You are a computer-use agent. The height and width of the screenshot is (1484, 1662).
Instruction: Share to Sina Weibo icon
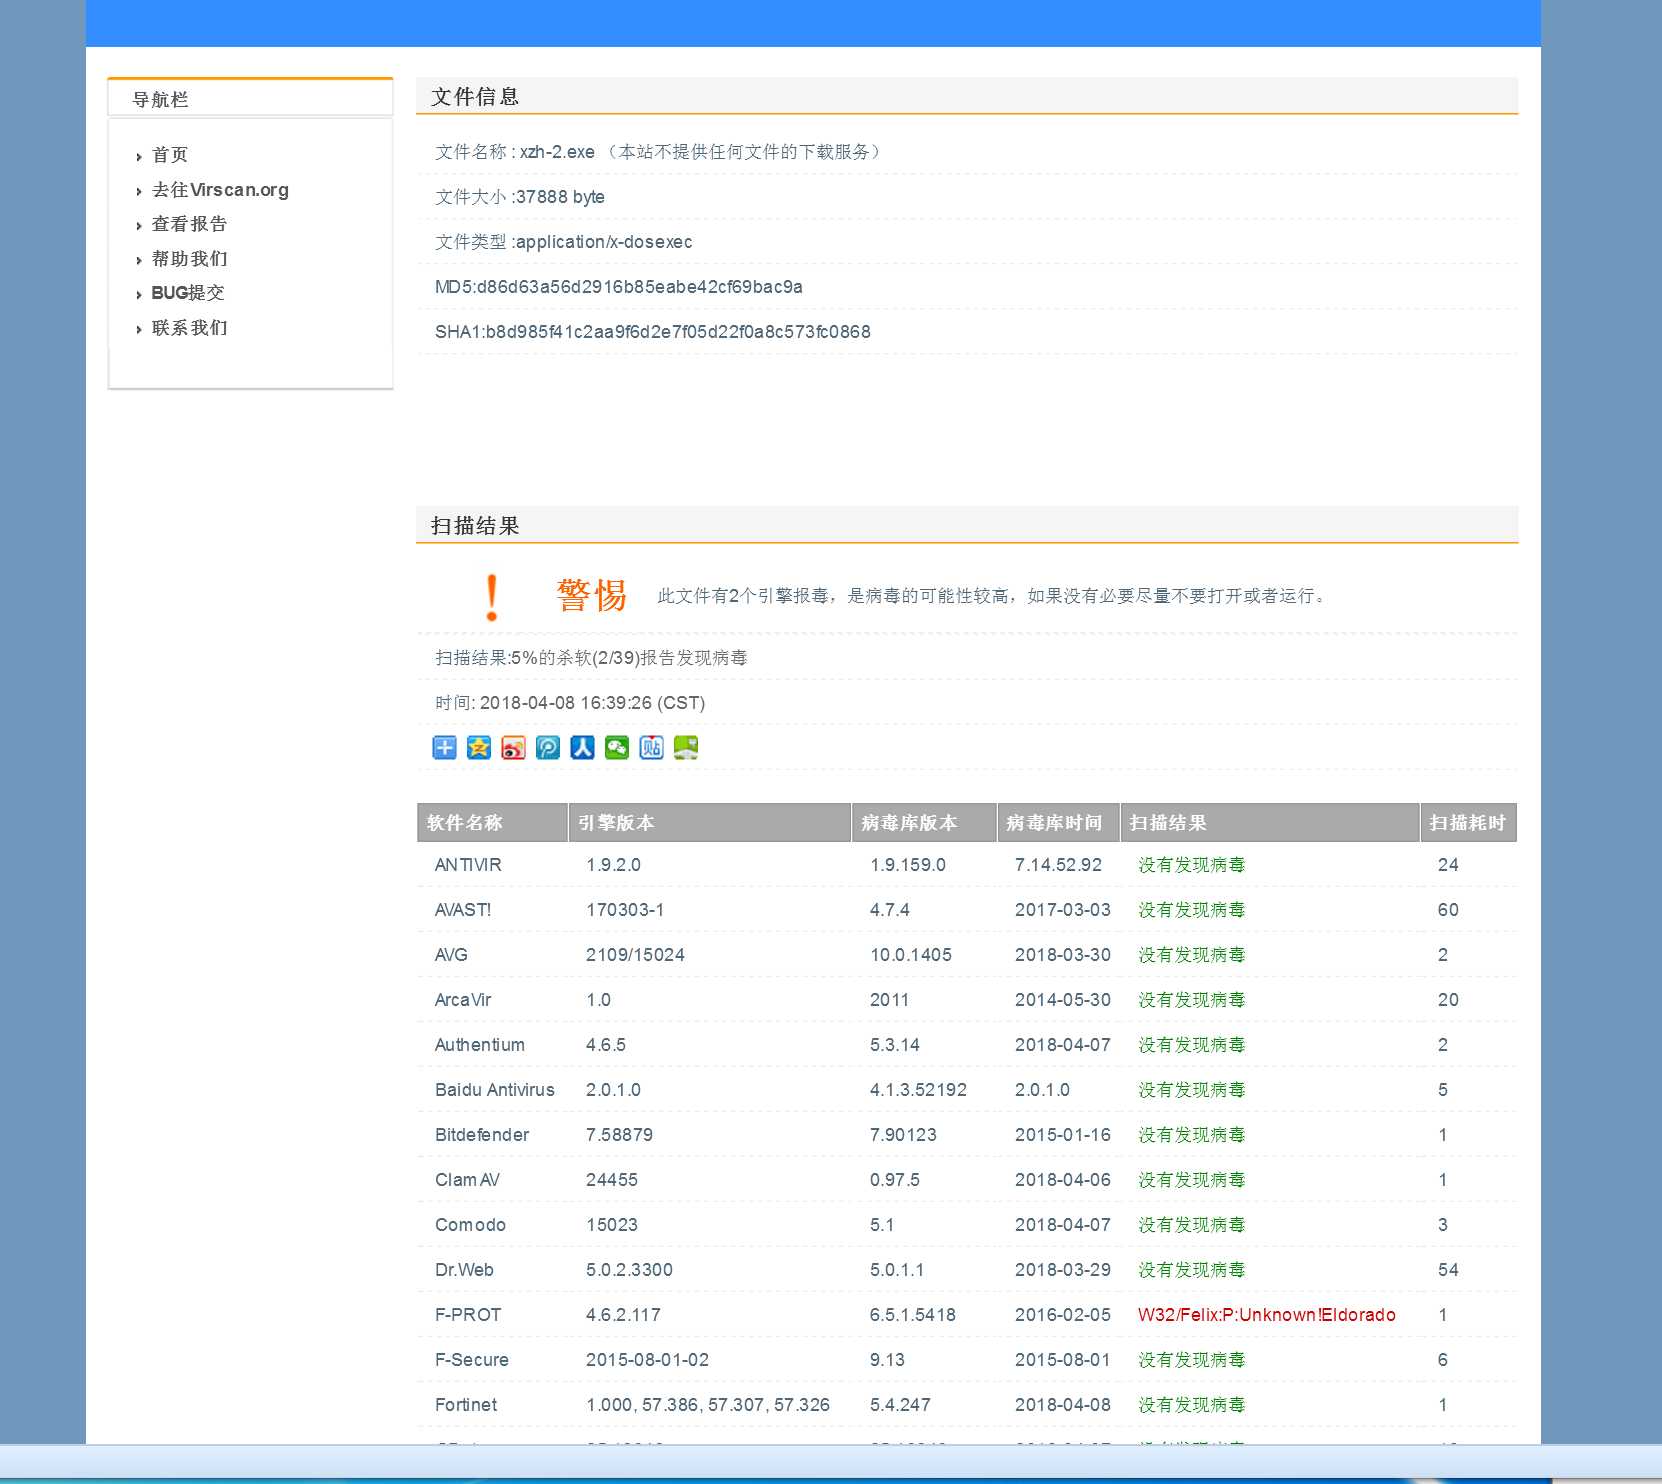pos(513,747)
